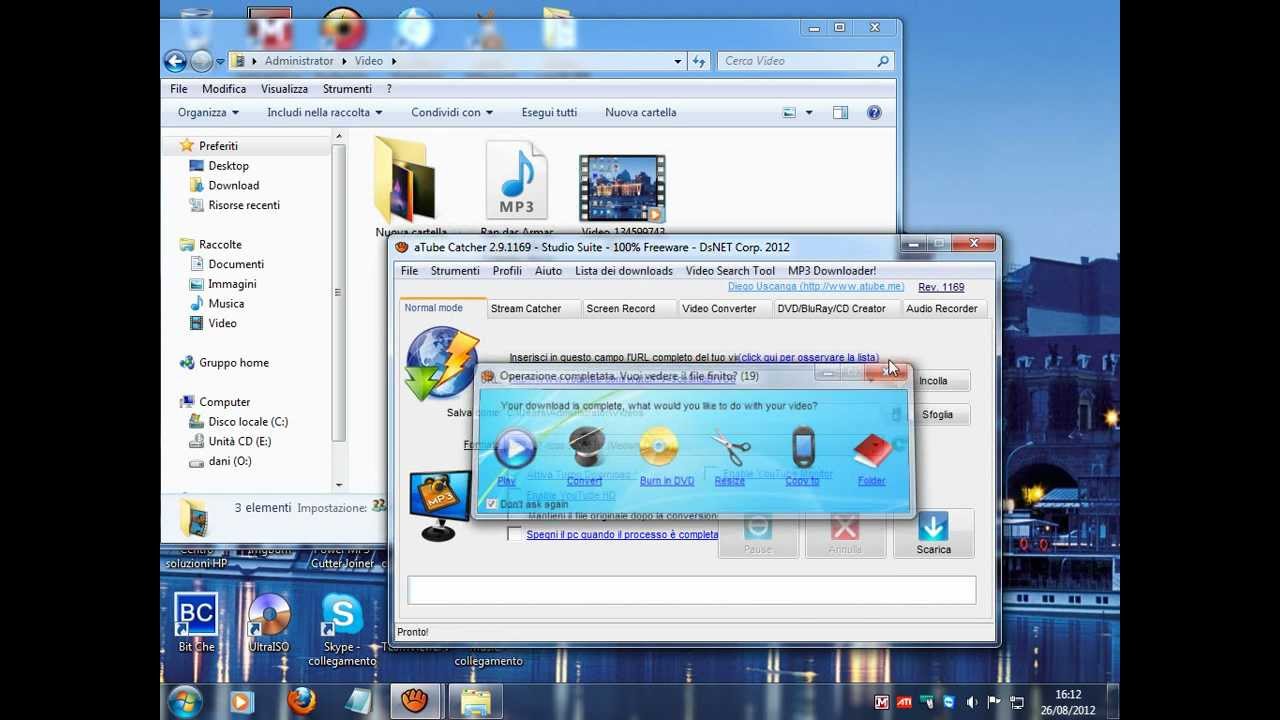This screenshot has height=720, width=1280.
Task: Click the Action Center flag tray icon
Action: tap(994, 702)
